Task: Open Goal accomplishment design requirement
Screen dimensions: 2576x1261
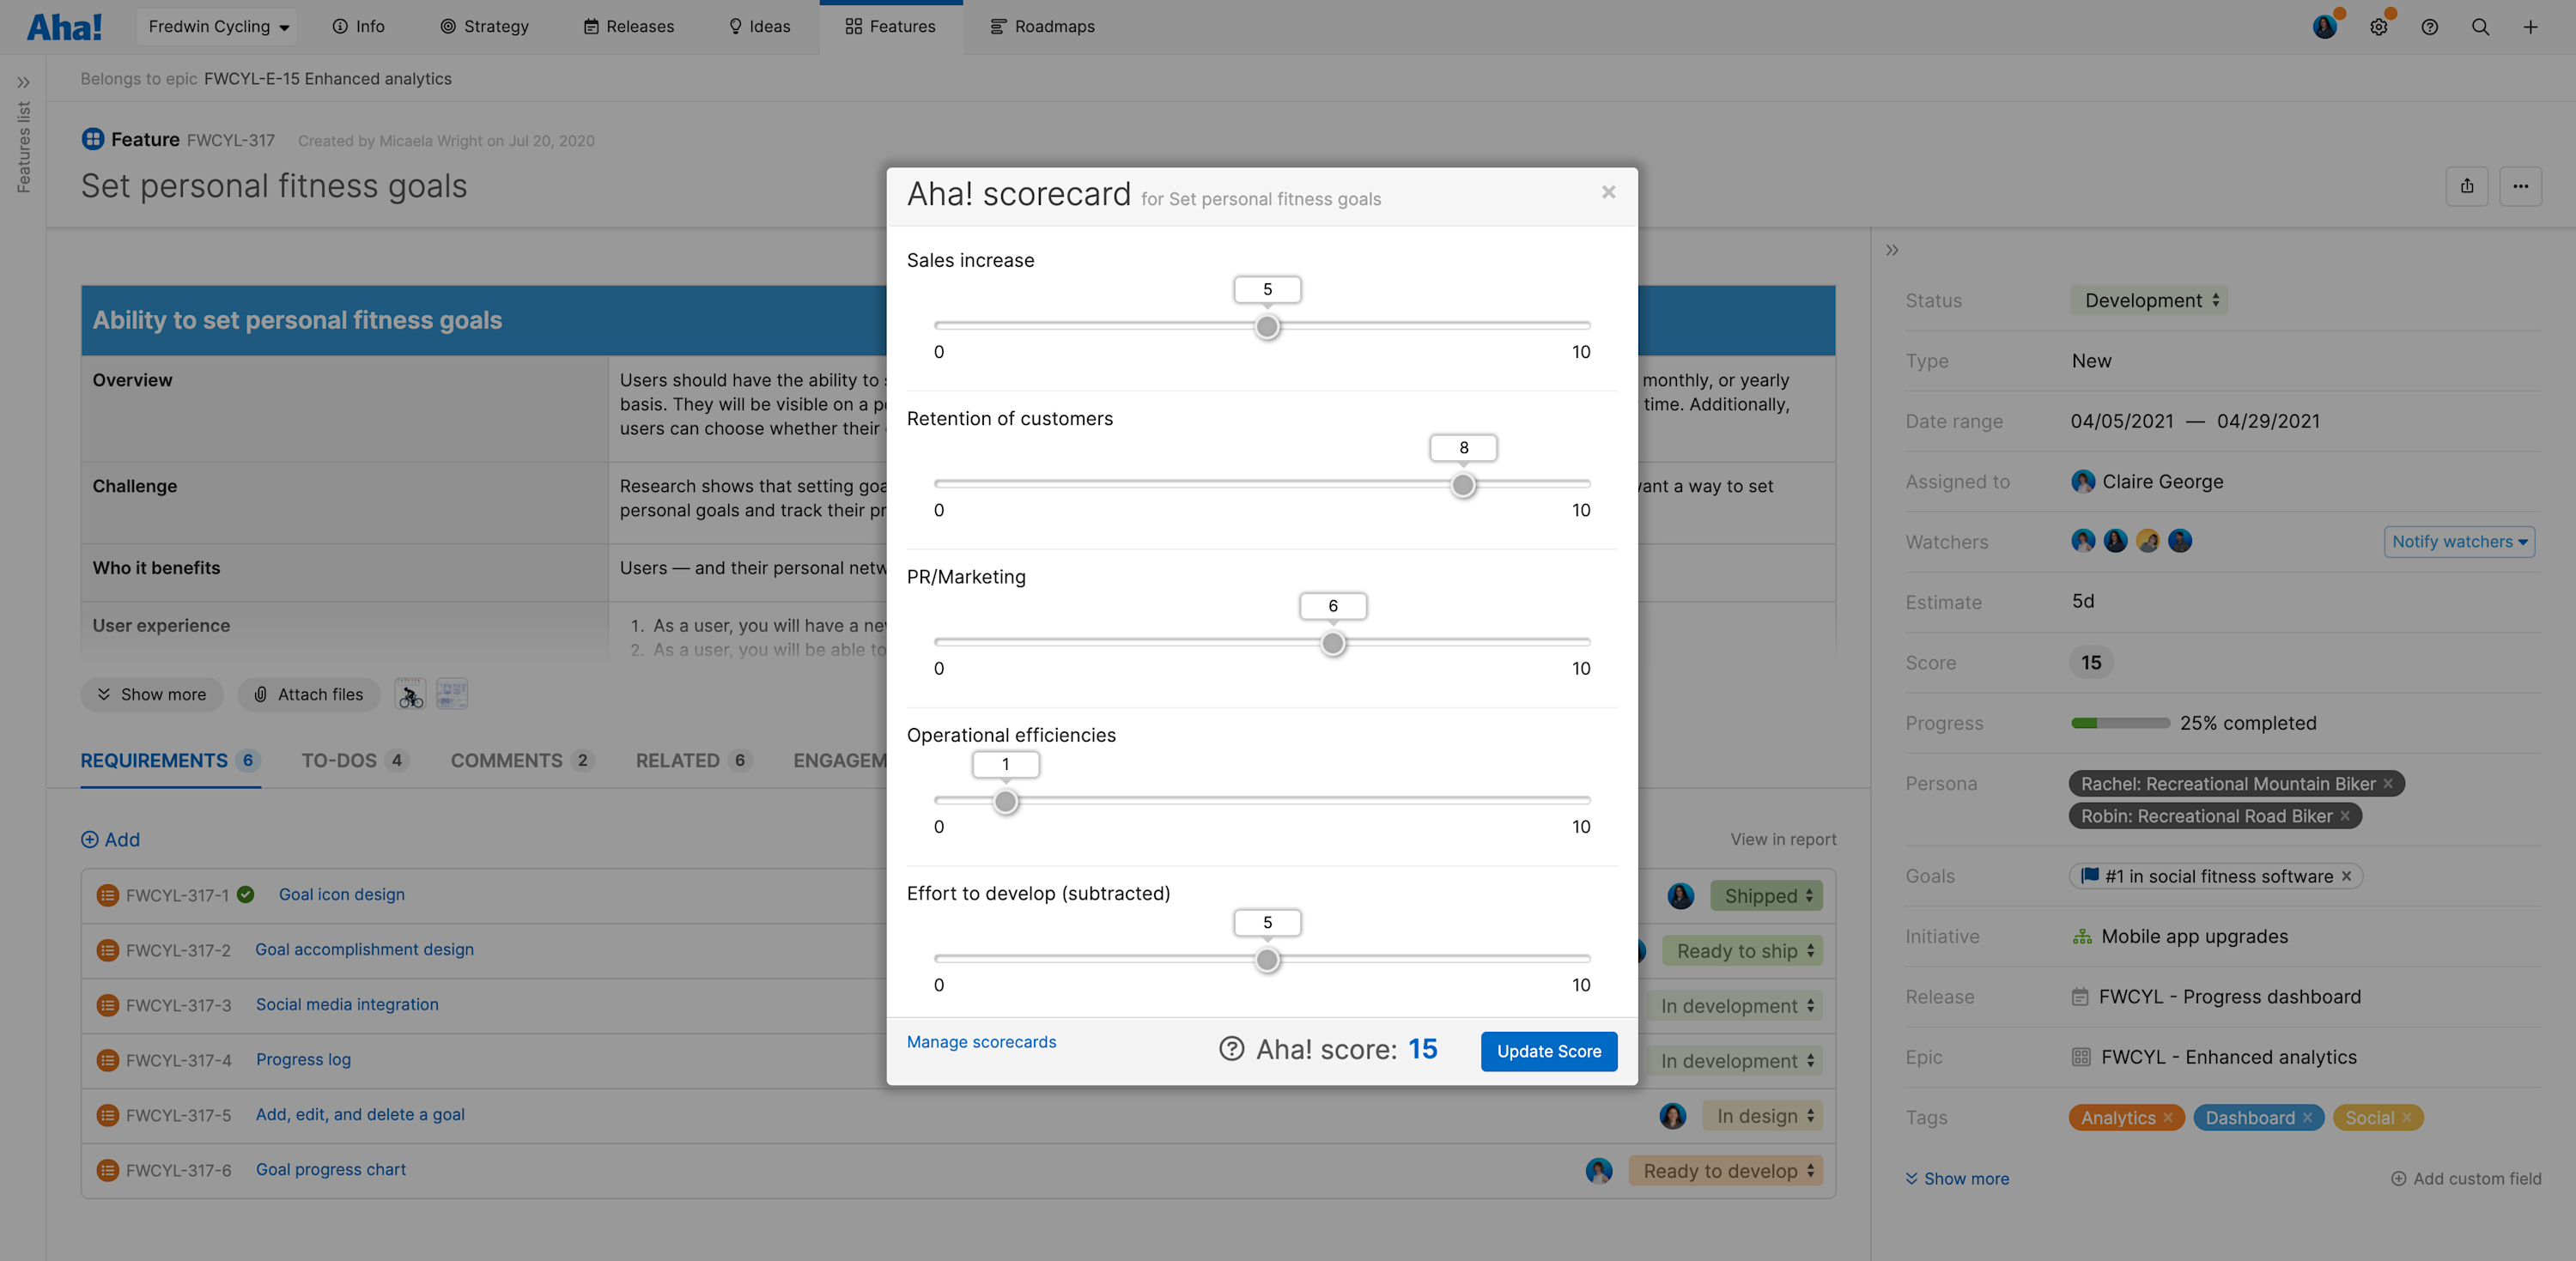Action: tap(364, 950)
